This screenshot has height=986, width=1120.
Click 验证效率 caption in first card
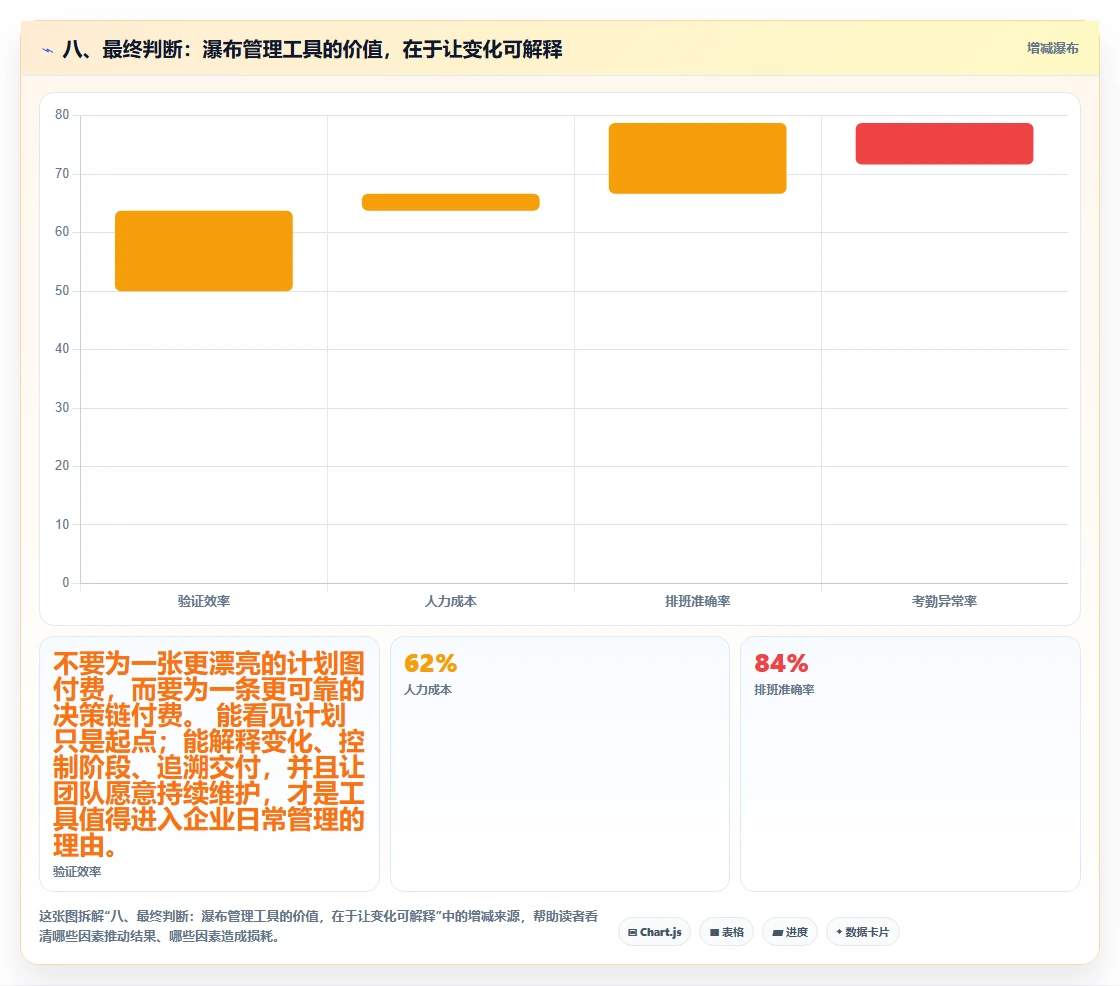point(77,872)
